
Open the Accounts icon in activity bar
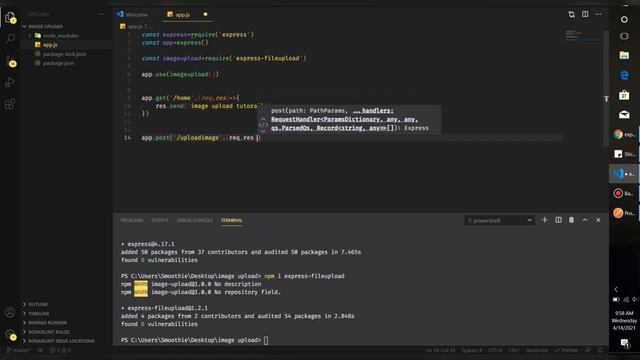point(10,313)
